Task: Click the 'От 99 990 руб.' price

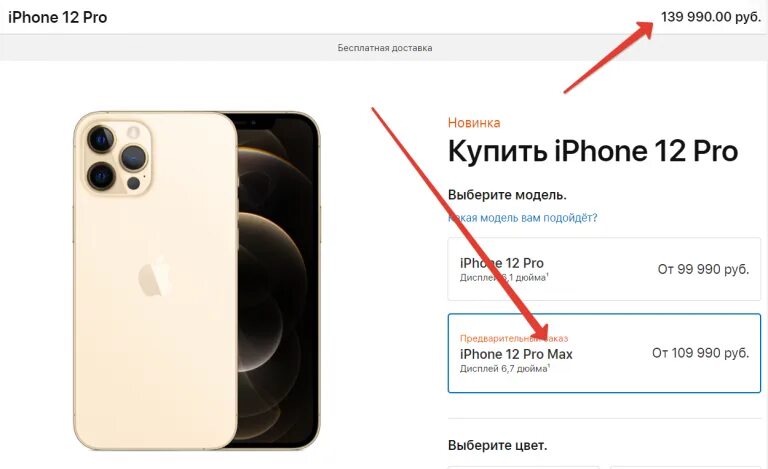Action: pyautogui.click(x=703, y=269)
